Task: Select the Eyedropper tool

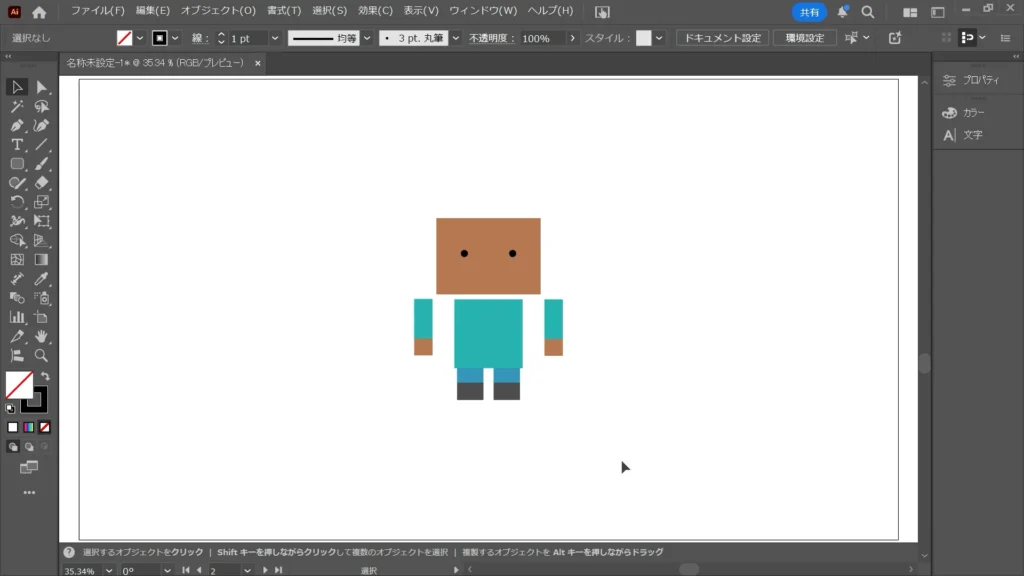Action: click(x=41, y=279)
